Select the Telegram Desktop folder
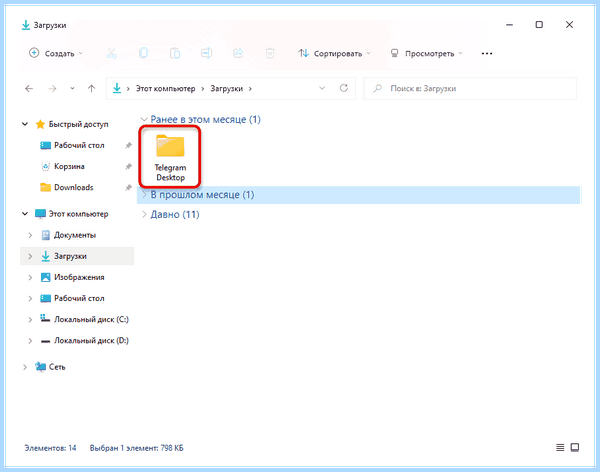Screen dimensions: 600x472 (x=170, y=157)
